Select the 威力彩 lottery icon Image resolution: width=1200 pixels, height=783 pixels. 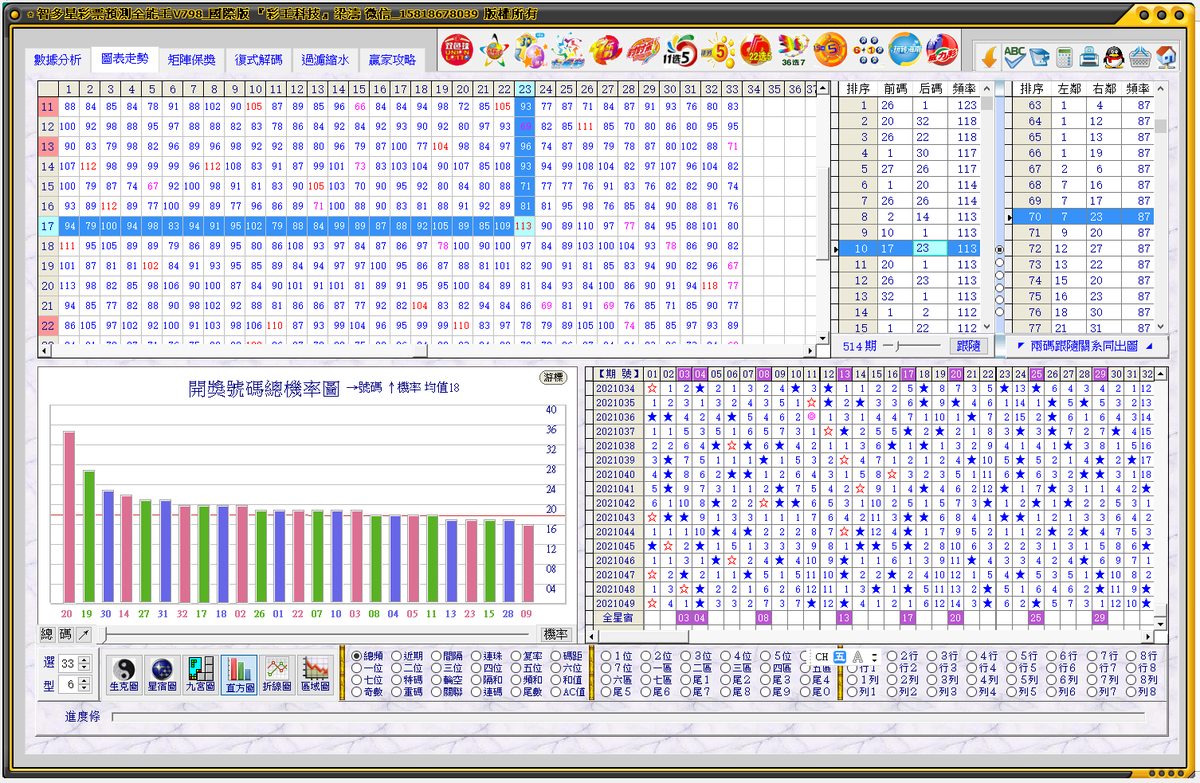click(x=942, y=48)
